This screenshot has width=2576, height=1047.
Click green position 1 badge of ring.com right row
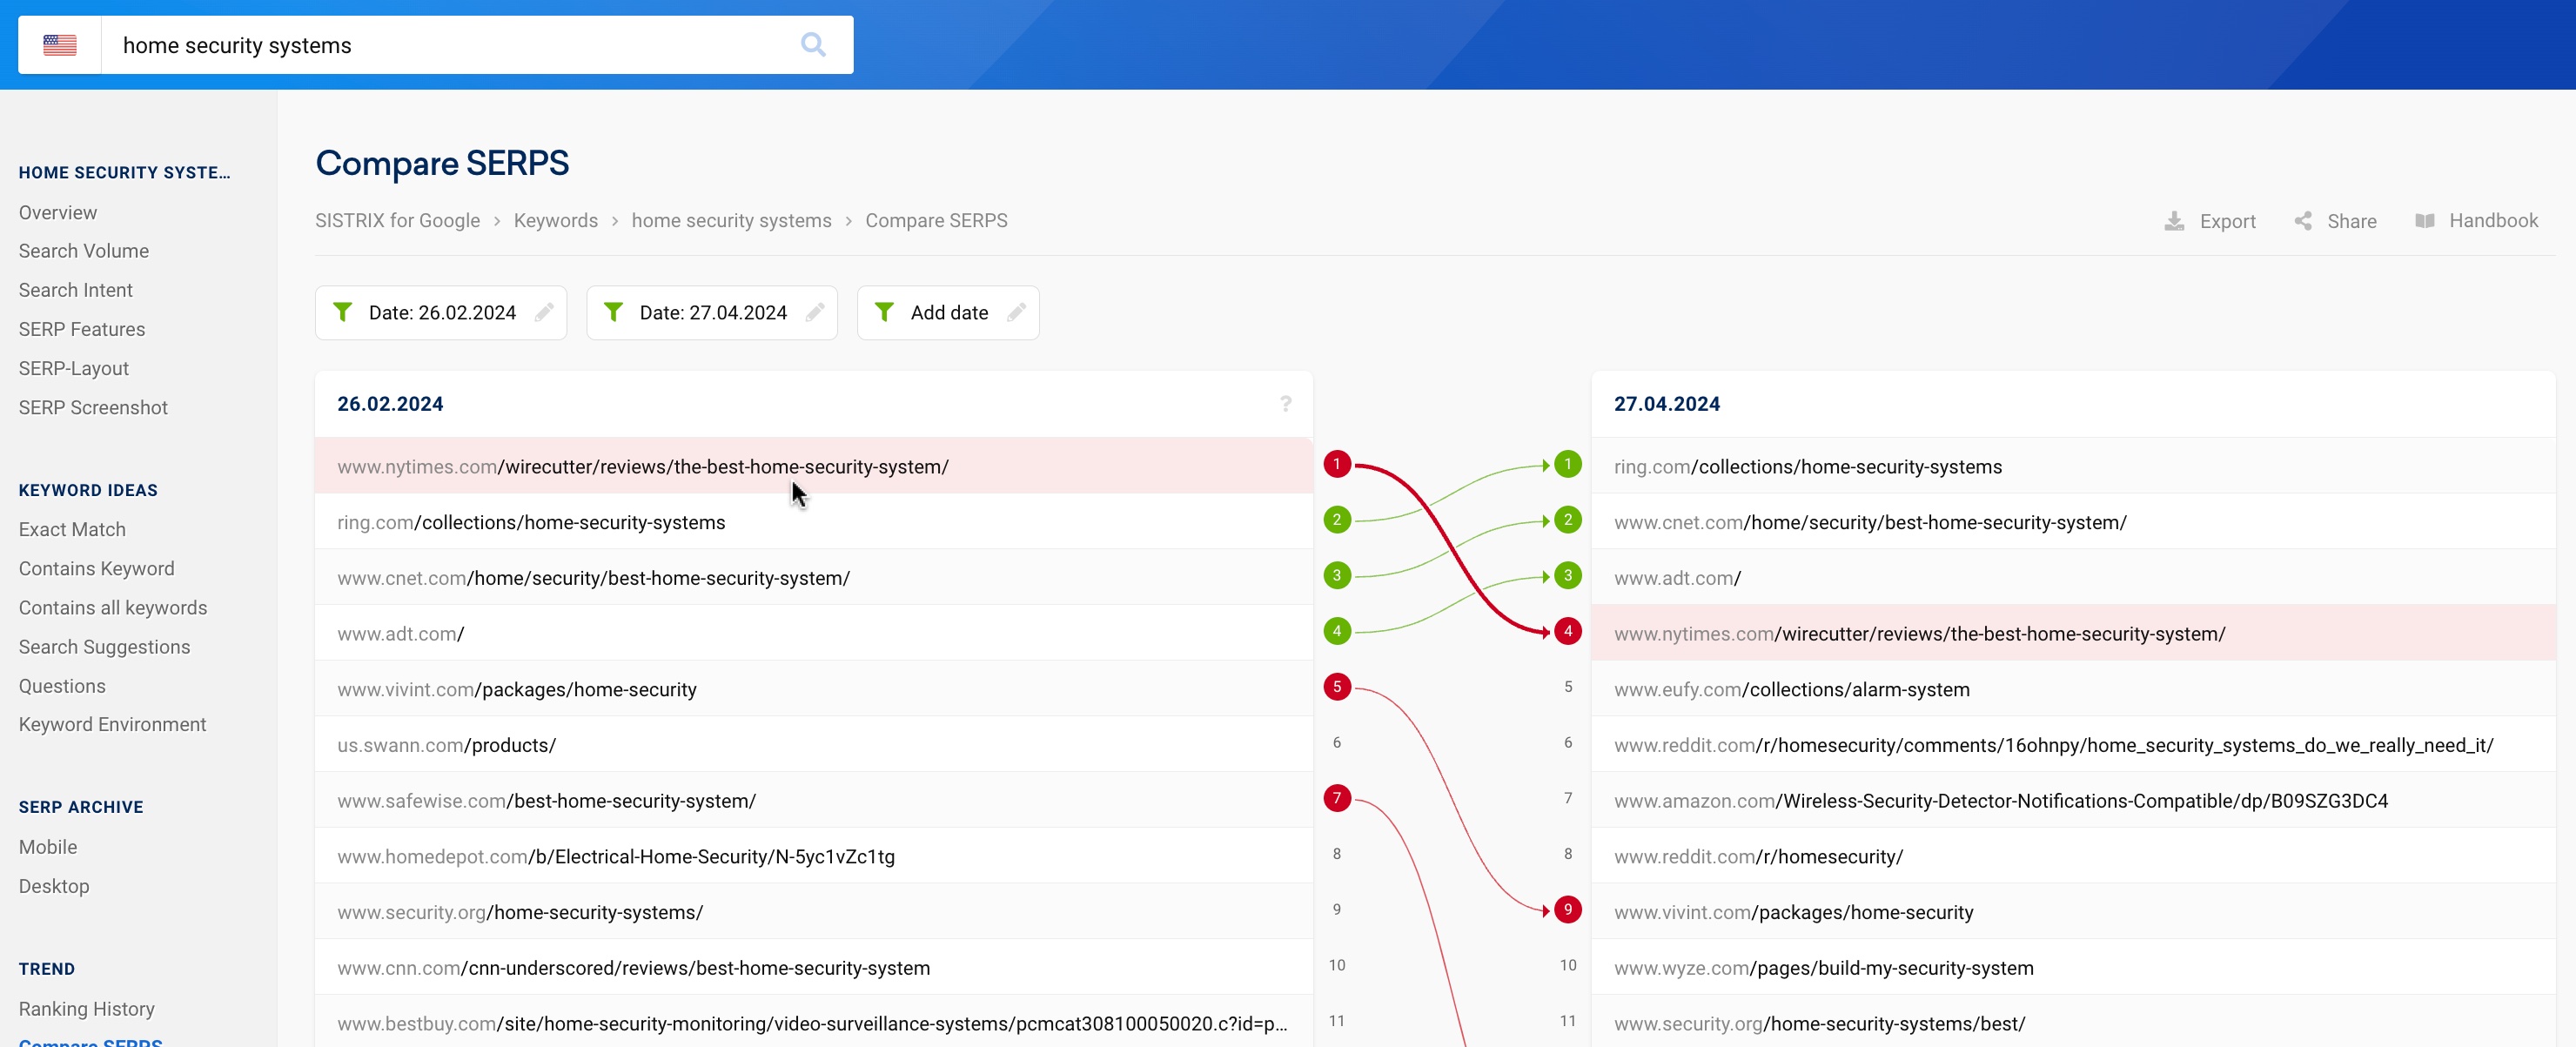(x=1568, y=464)
